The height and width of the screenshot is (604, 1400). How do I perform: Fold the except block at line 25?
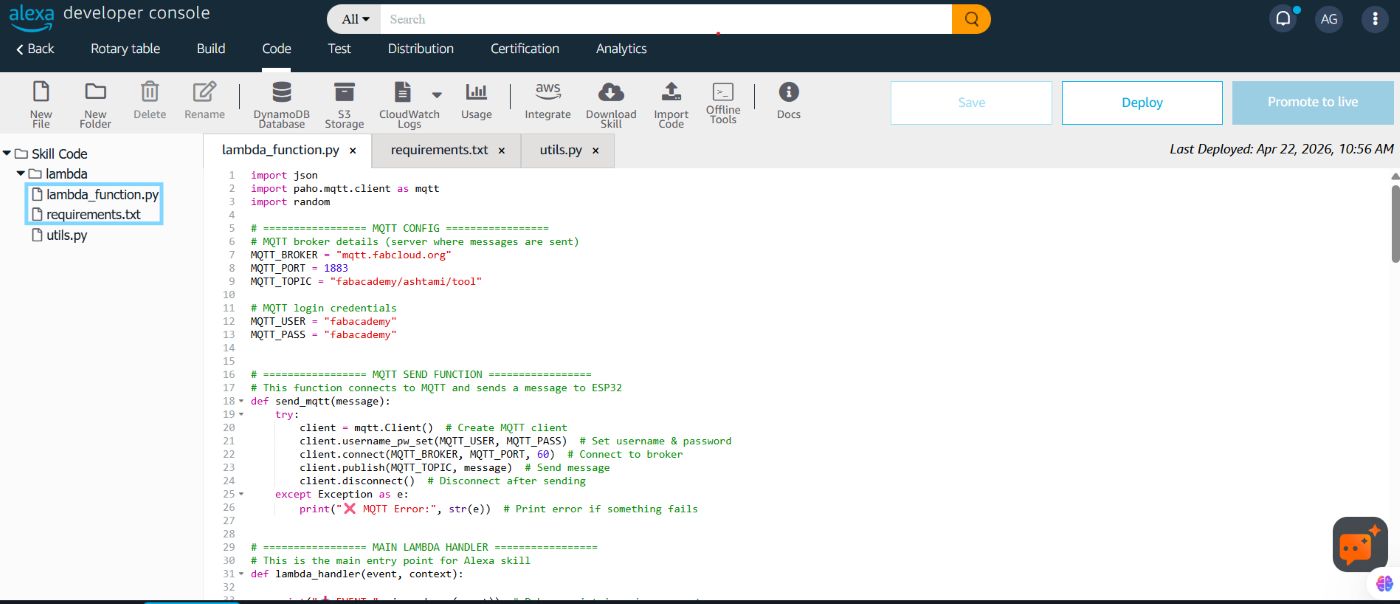(x=241, y=494)
